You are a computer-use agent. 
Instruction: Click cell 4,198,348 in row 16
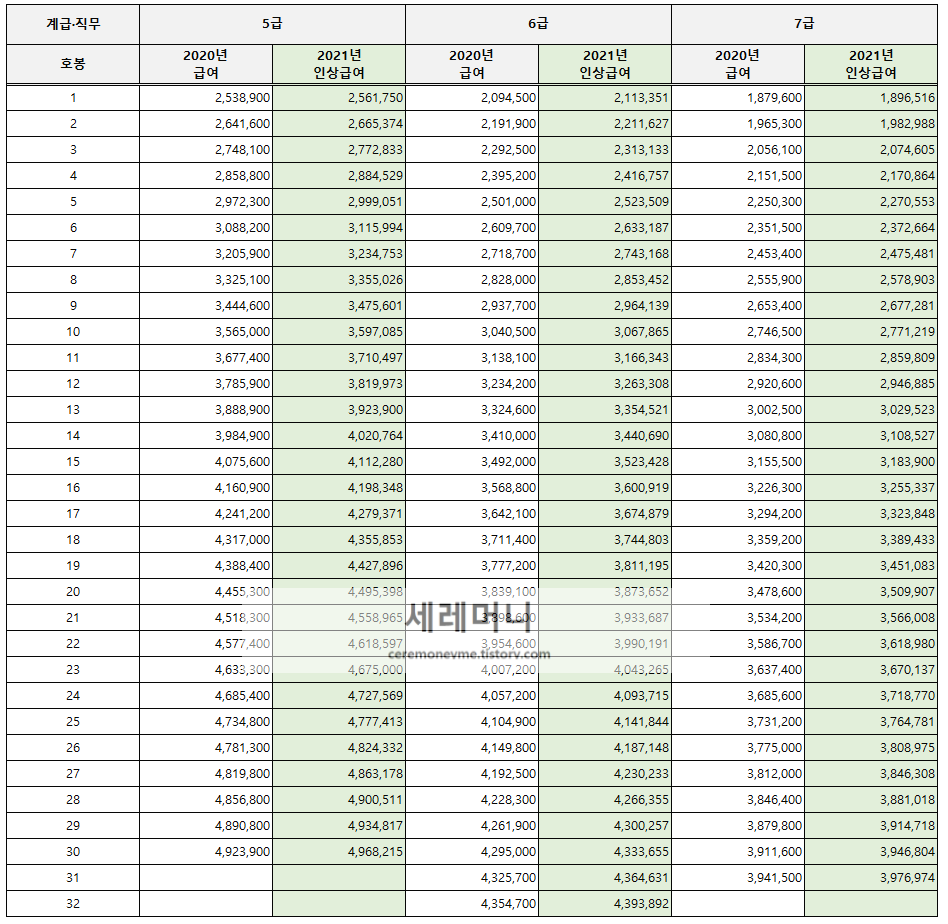[x=339, y=488]
